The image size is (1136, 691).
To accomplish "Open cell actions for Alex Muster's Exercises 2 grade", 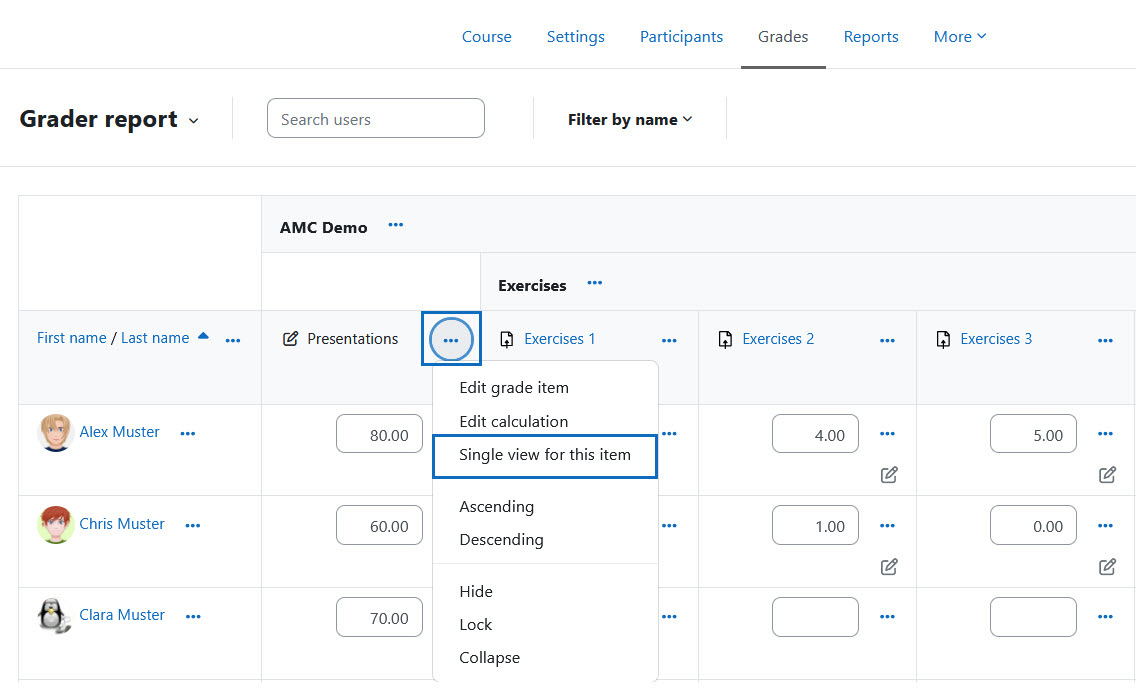I will 888,434.
